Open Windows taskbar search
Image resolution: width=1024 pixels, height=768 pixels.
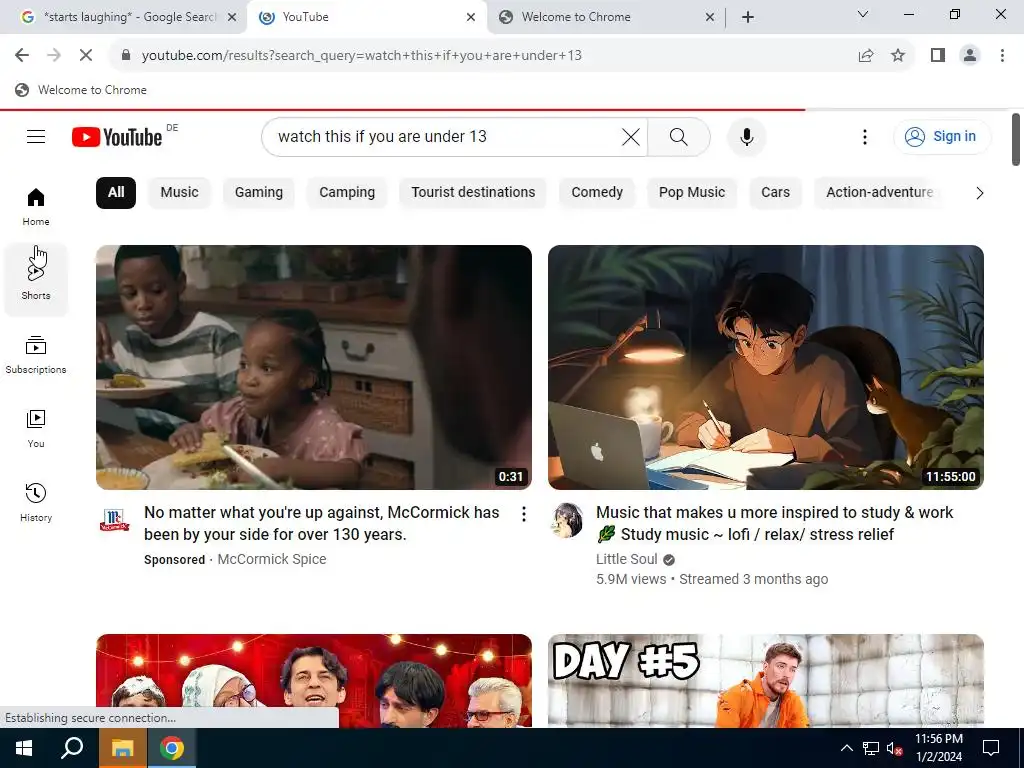coord(72,748)
